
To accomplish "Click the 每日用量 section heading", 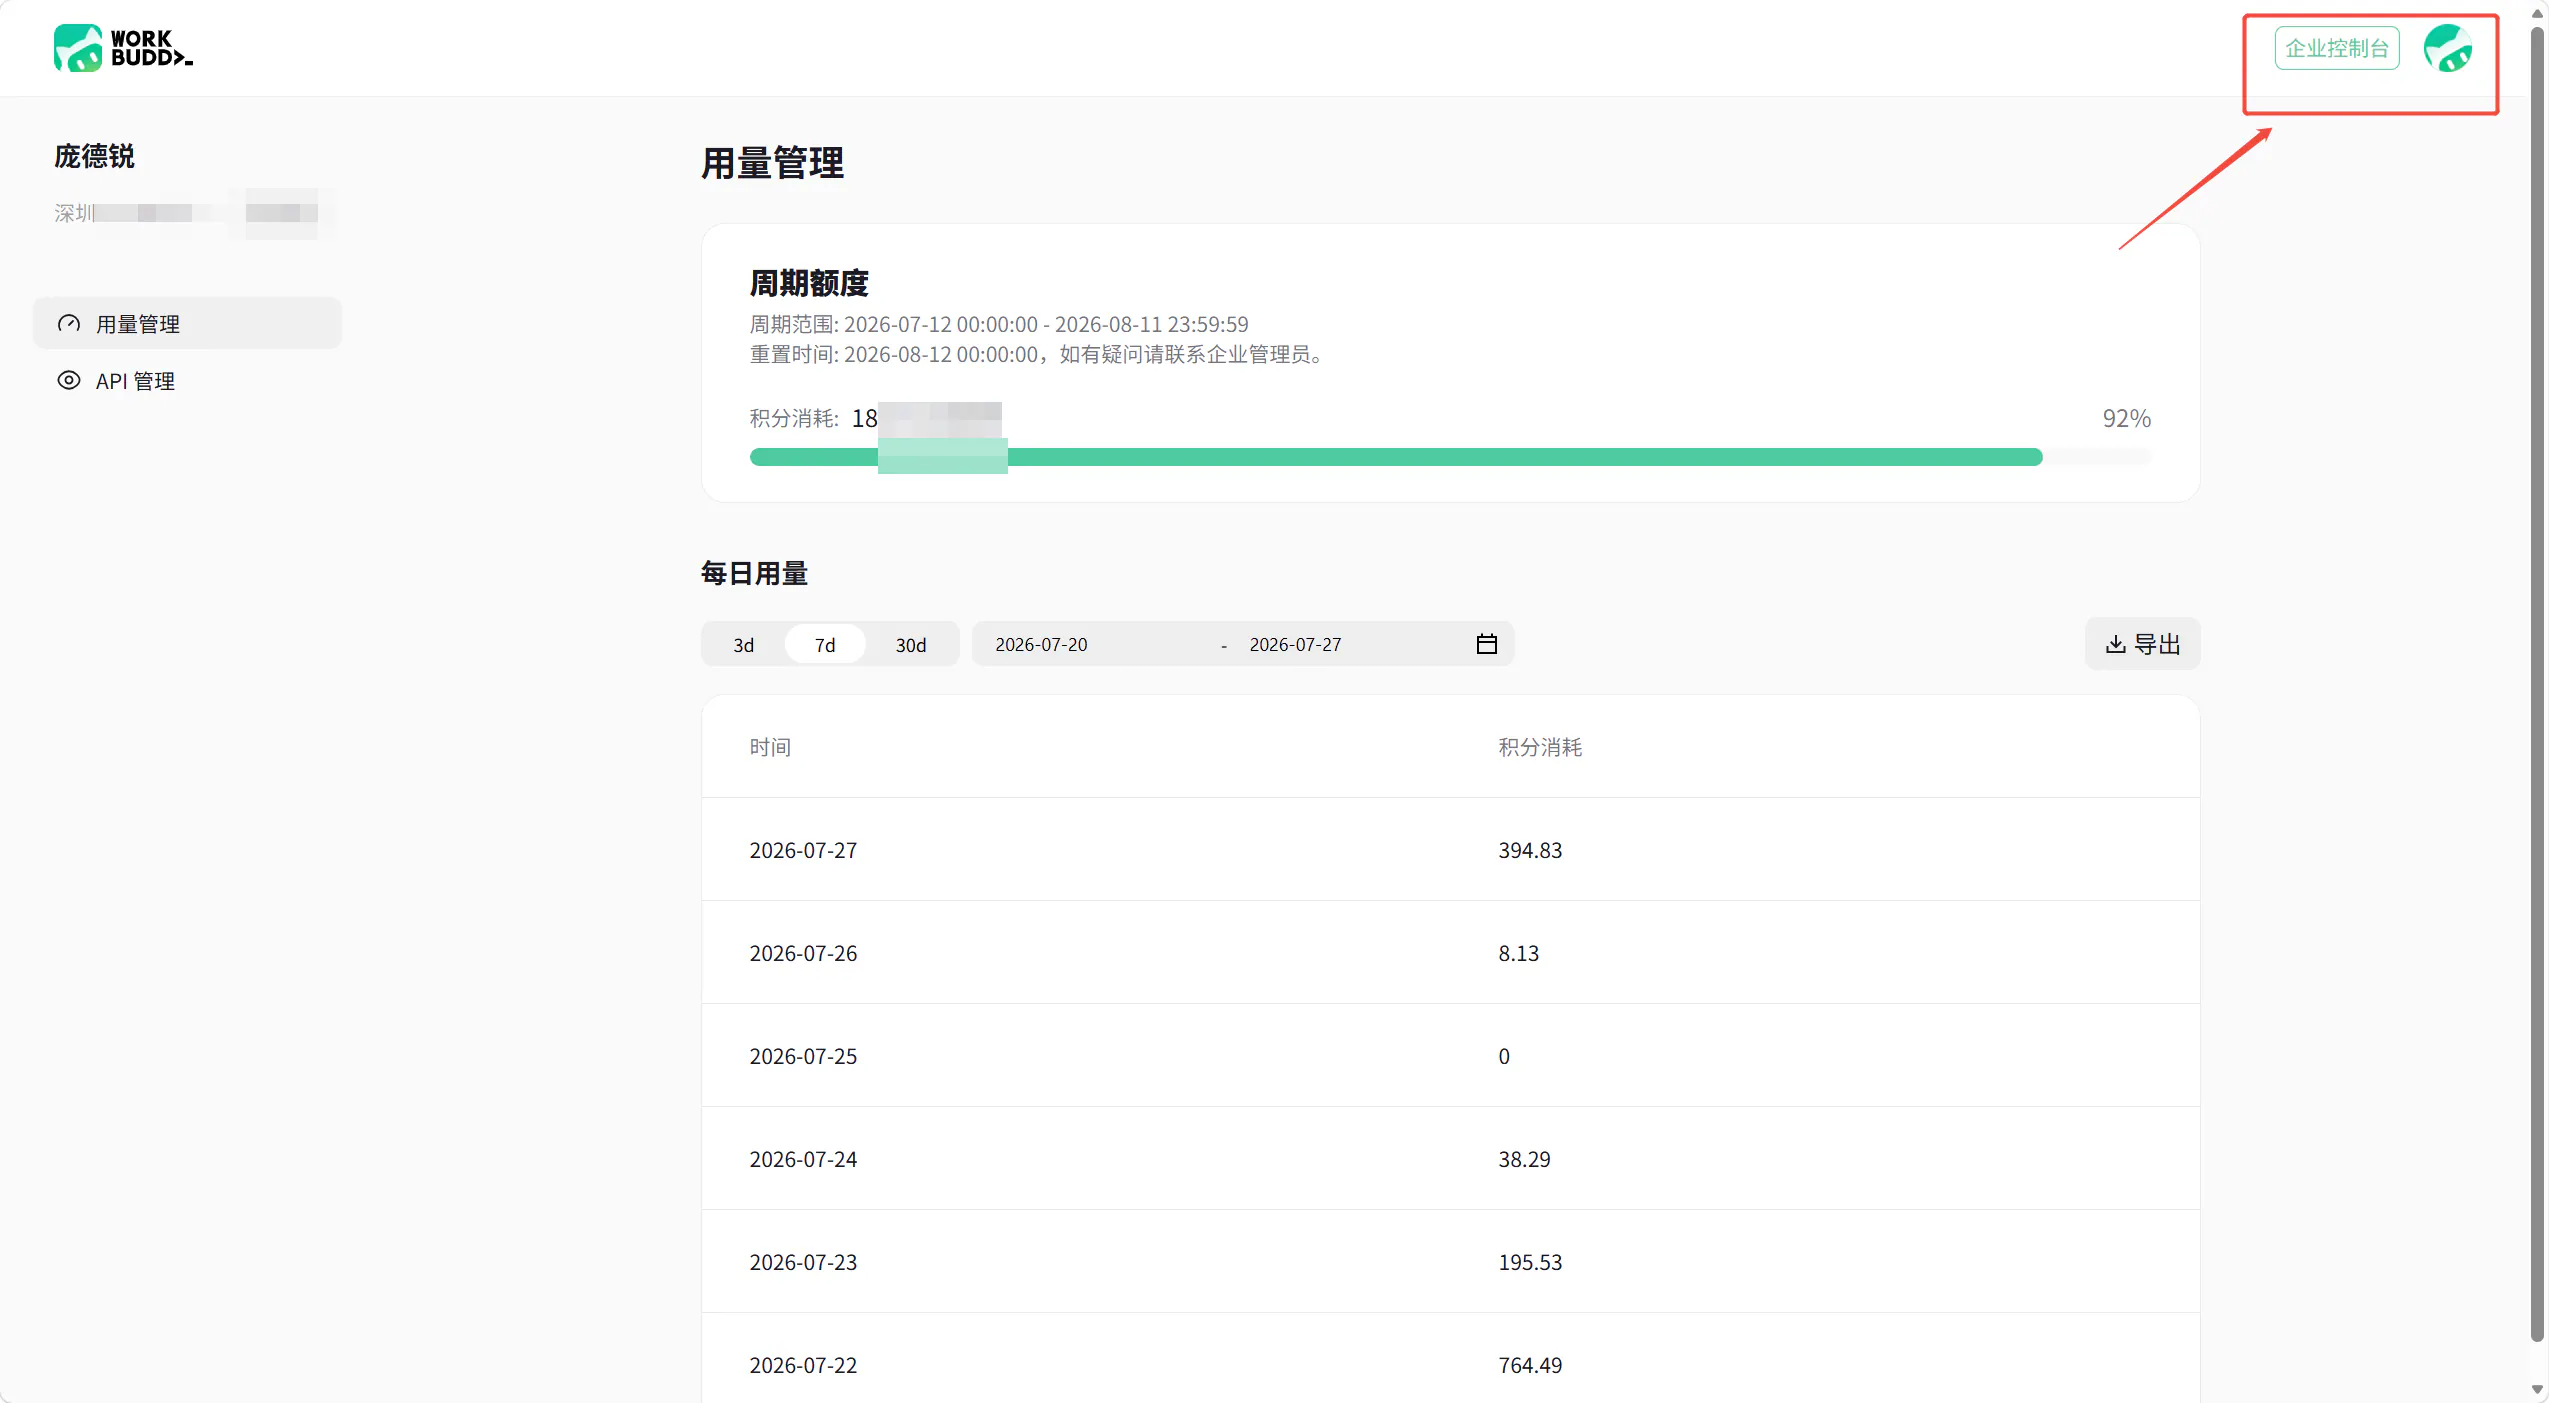I will (x=754, y=573).
